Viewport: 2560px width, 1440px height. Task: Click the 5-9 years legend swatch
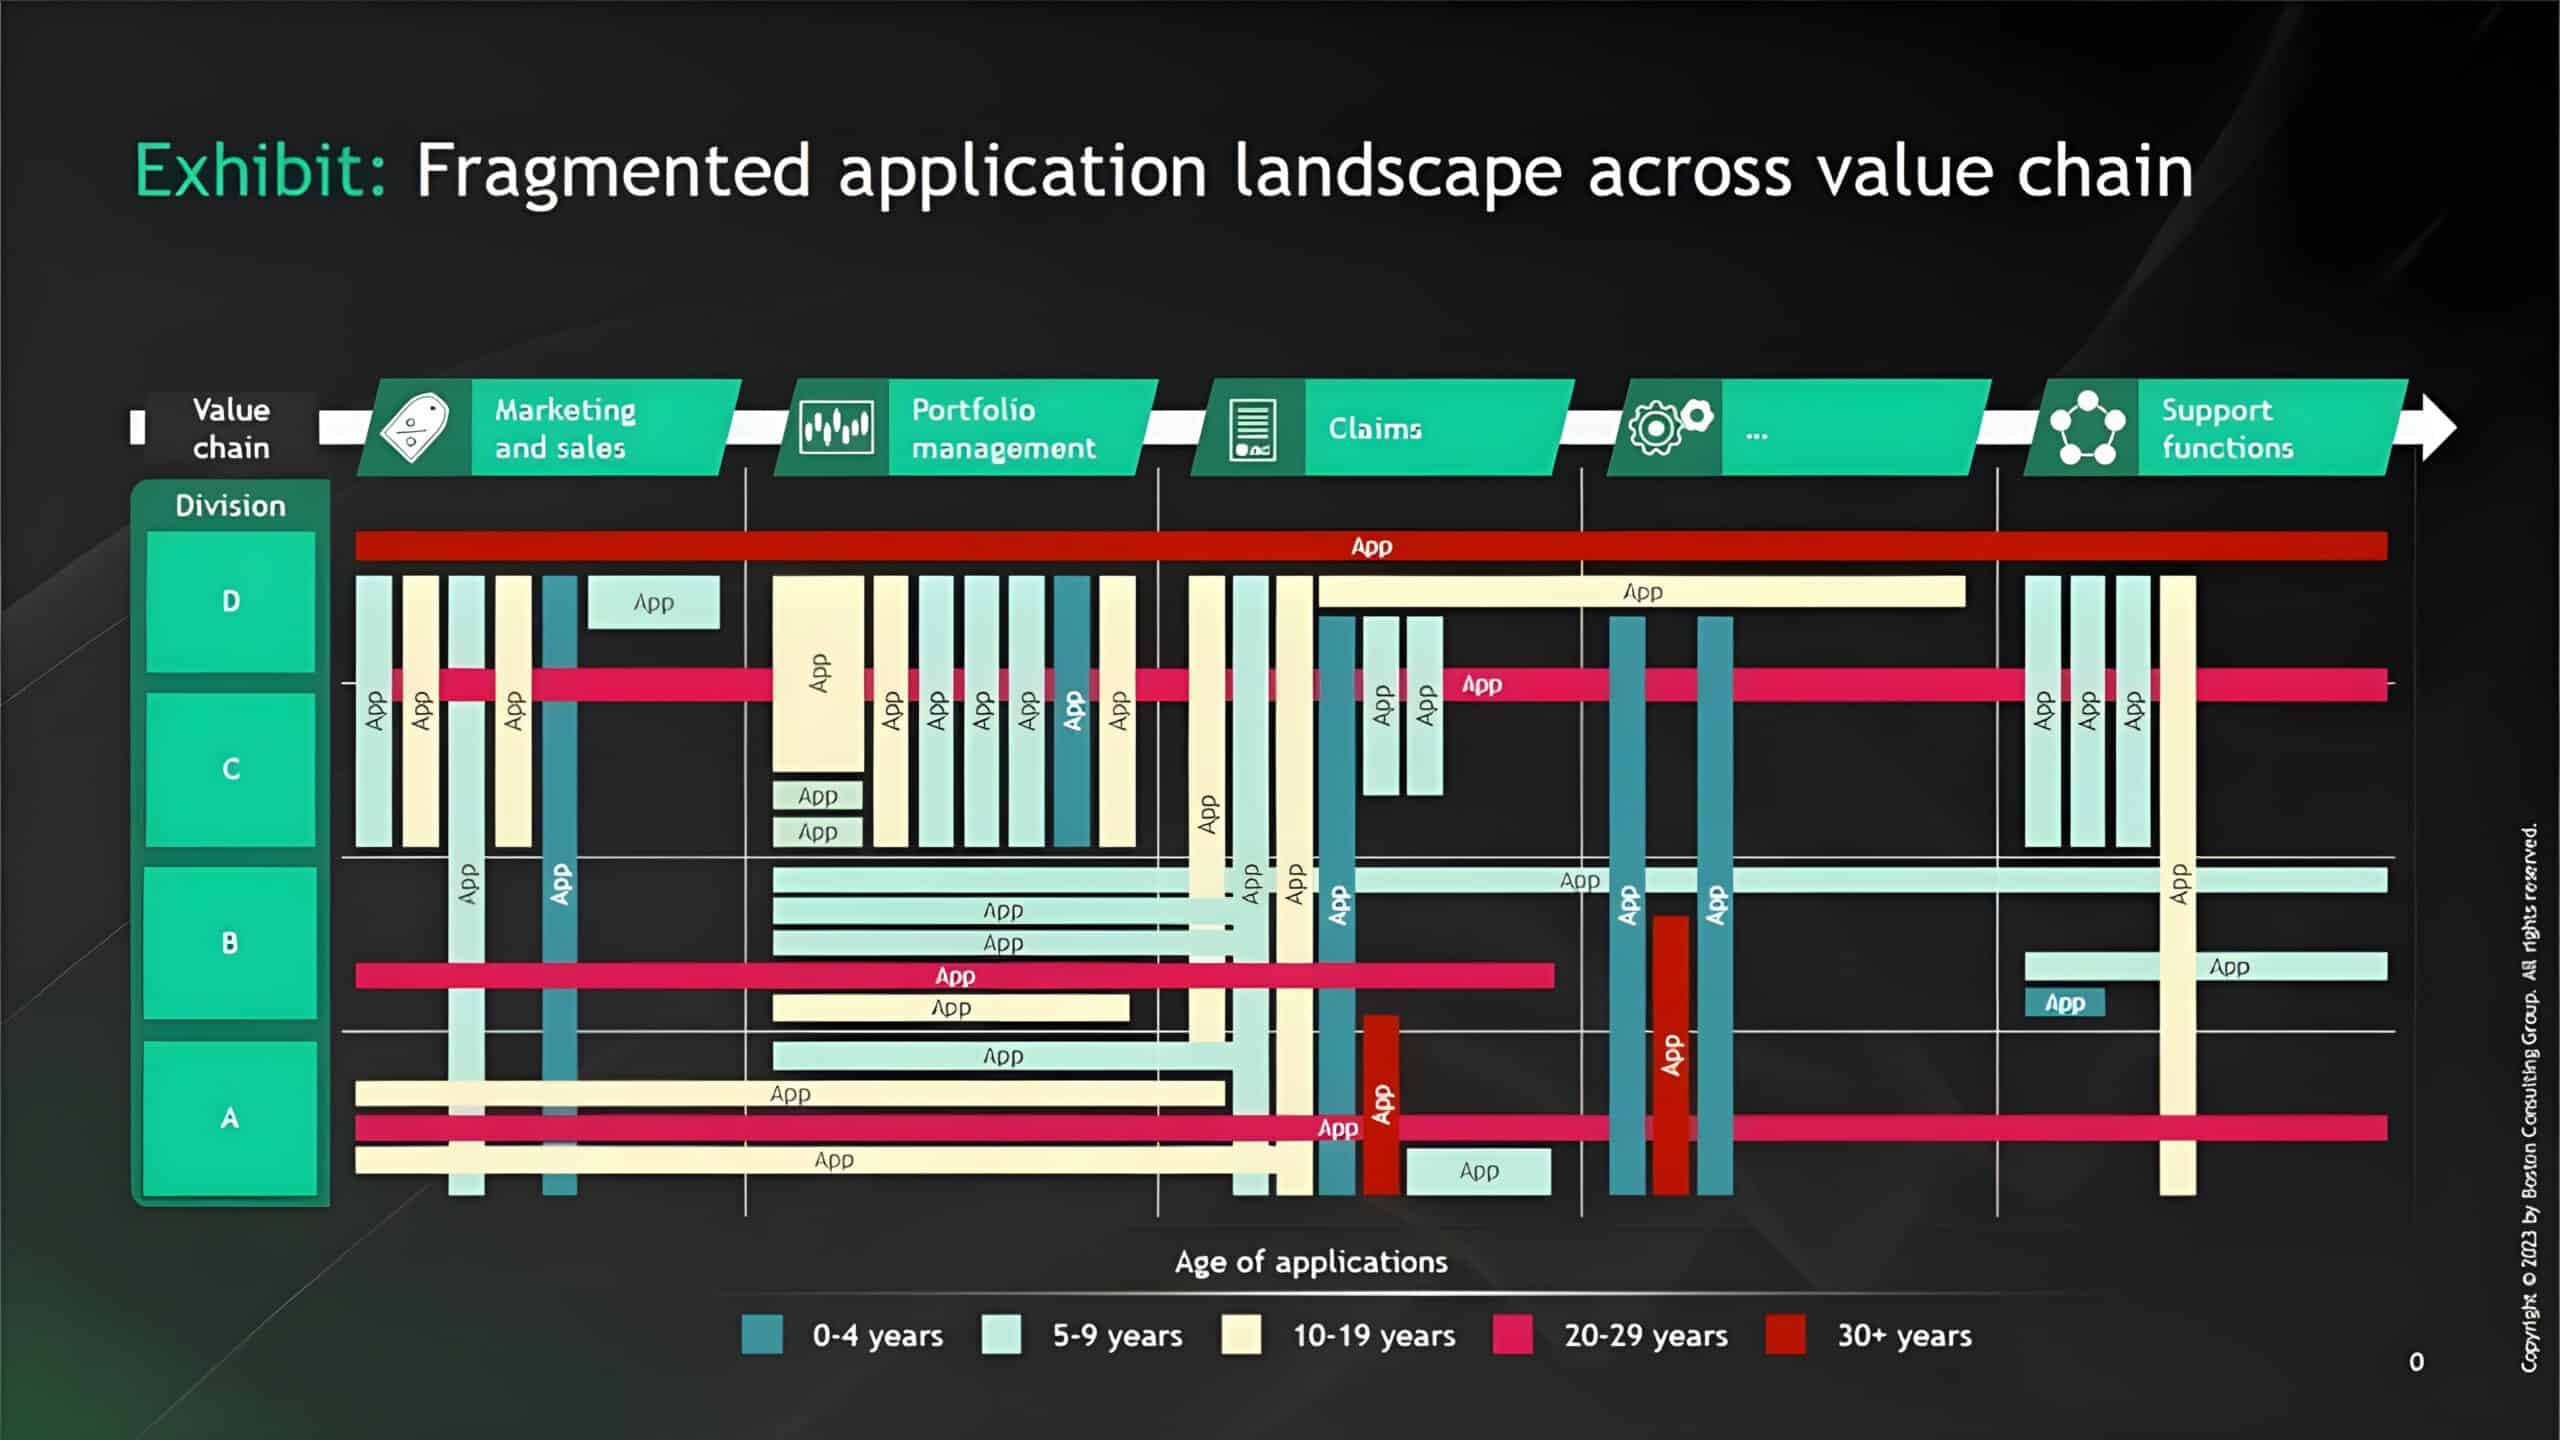coord(1001,1334)
